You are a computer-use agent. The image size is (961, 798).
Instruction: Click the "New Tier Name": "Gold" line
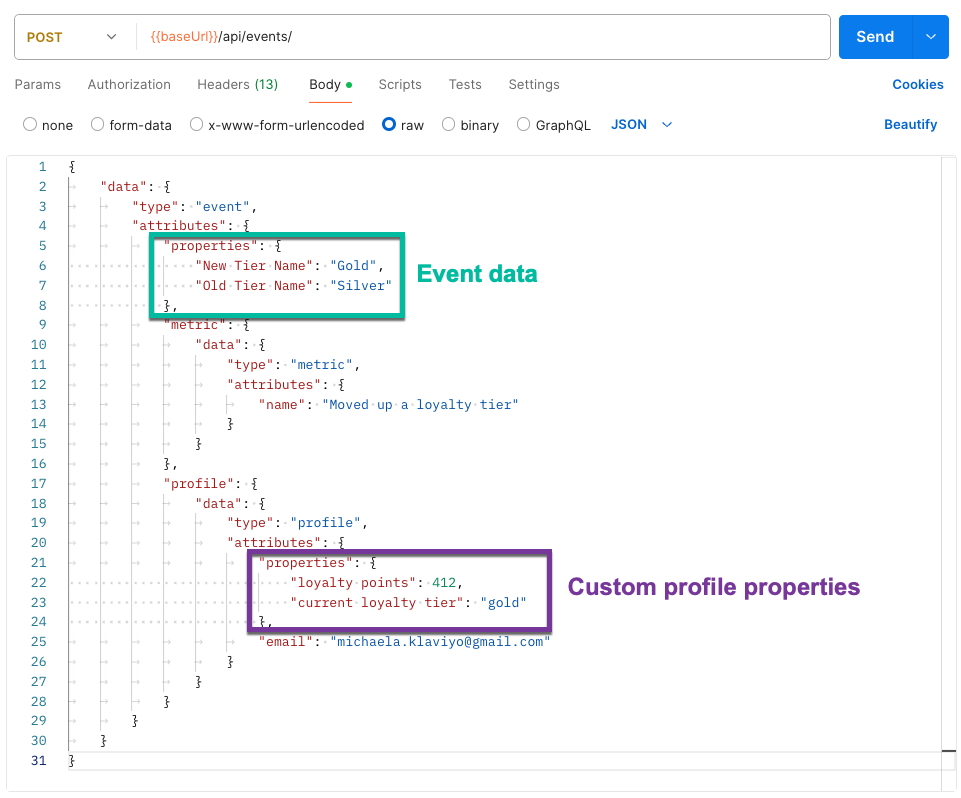289,265
